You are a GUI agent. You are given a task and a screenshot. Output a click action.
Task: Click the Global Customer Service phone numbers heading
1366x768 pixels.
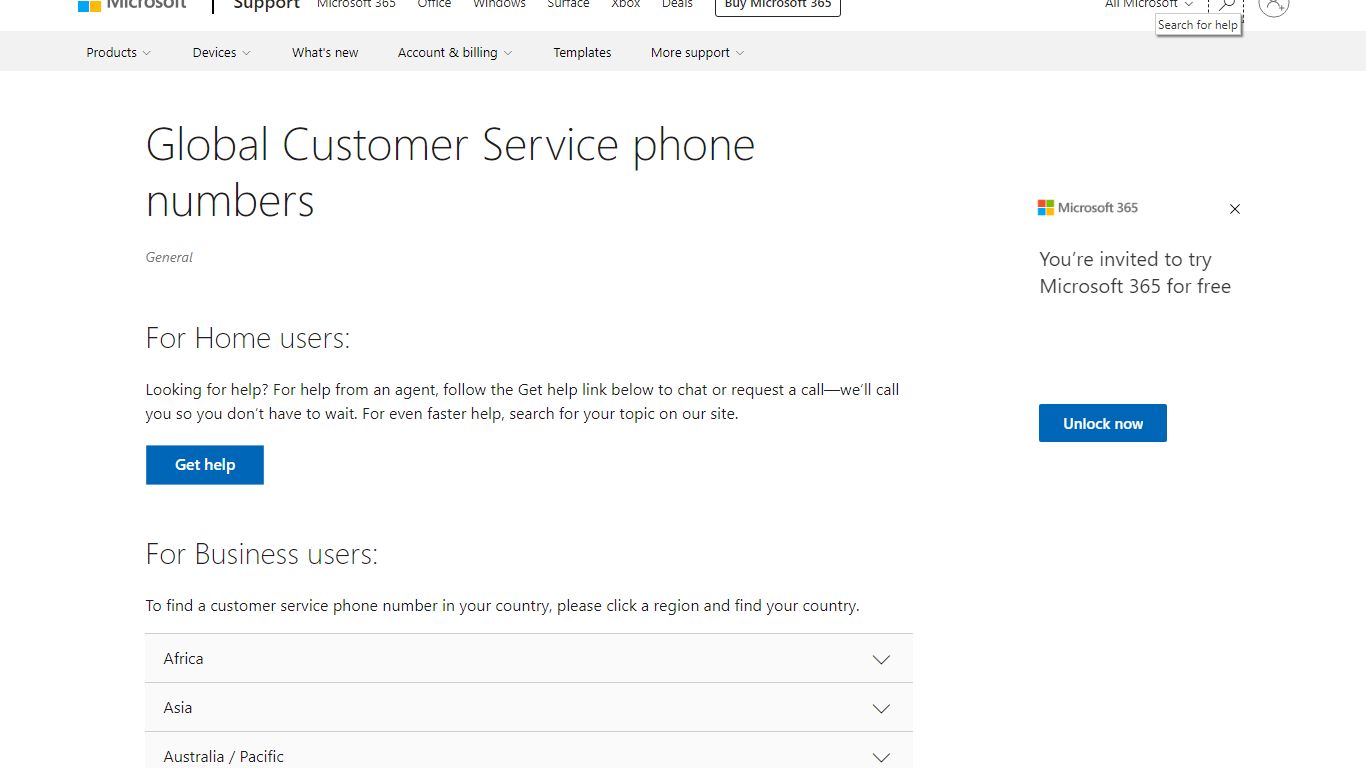pyautogui.click(x=450, y=173)
